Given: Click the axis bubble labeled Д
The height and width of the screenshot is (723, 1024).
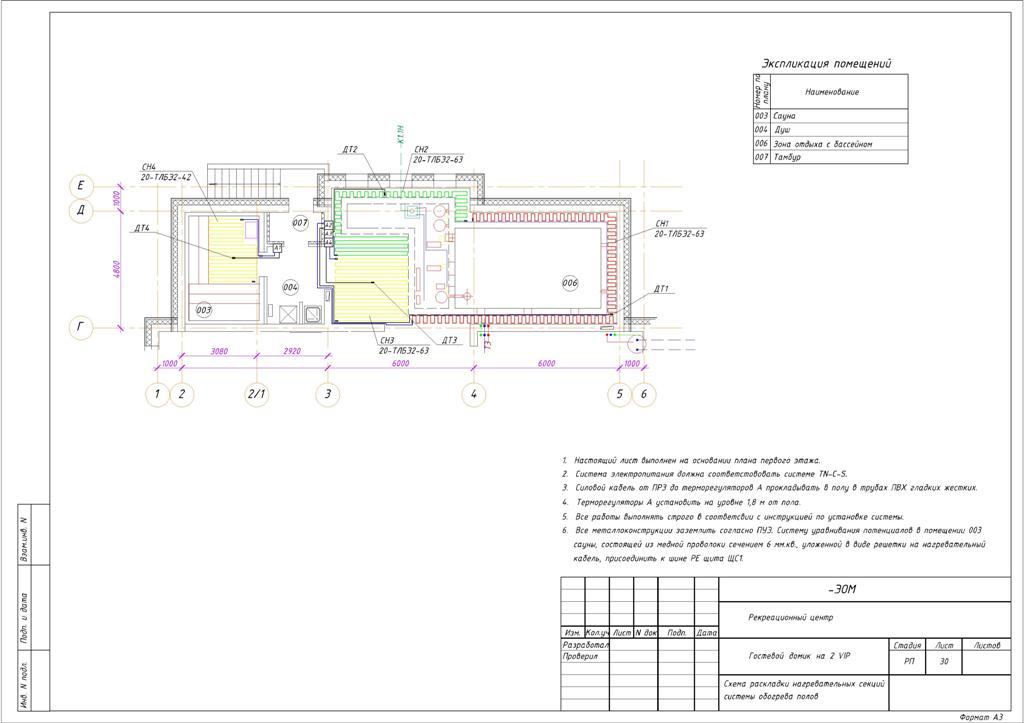Looking at the screenshot, I should pos(81,211).
